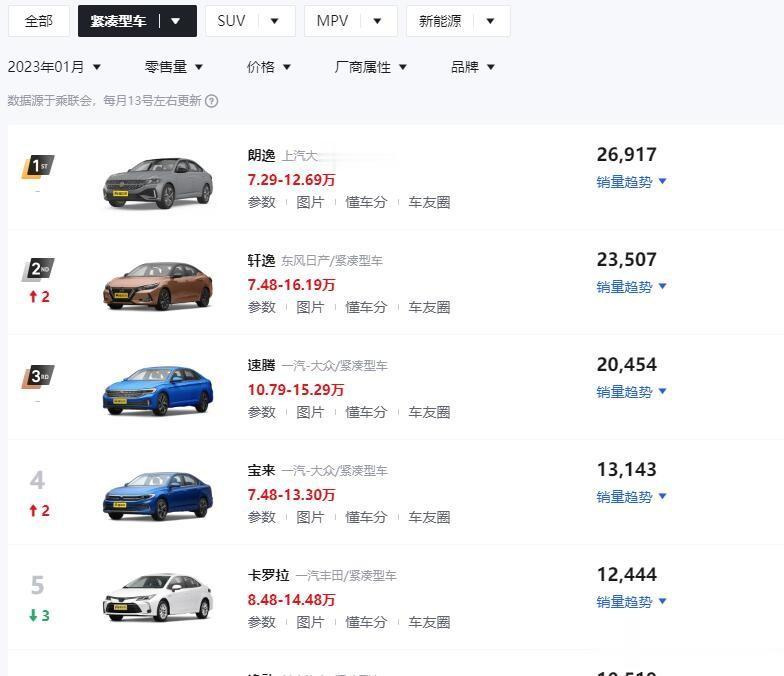Viewport: 784px width, 676px height.
Task: Show 销量趋势 for 速腾
Action: click(631, 392)
